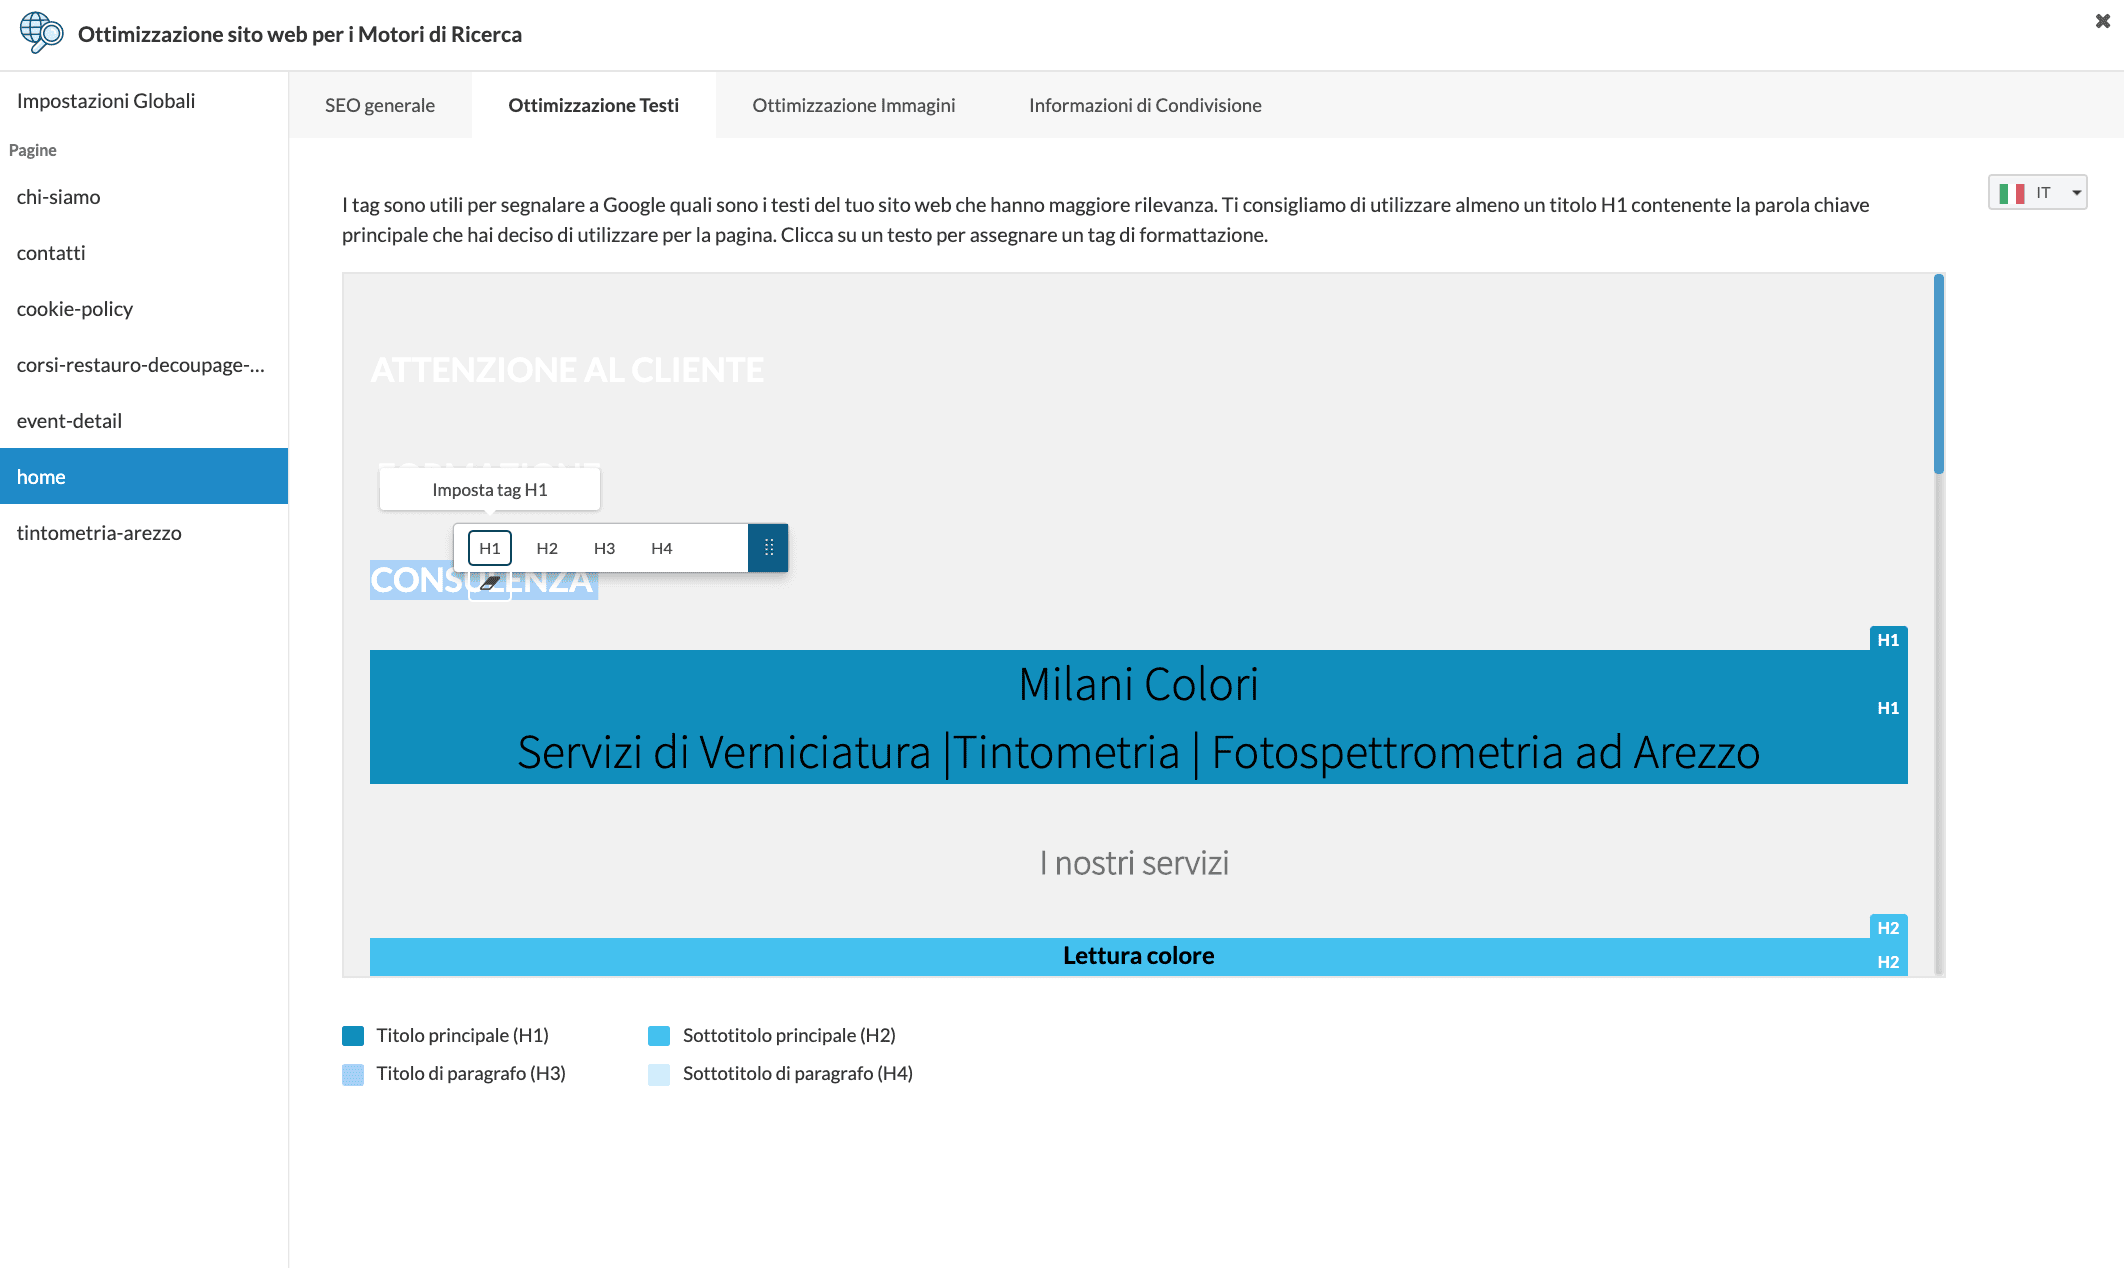Close the SEO optimization dialog
The width and height of the screenshot is (2124, 1268).
click(x=2102, y=21)
